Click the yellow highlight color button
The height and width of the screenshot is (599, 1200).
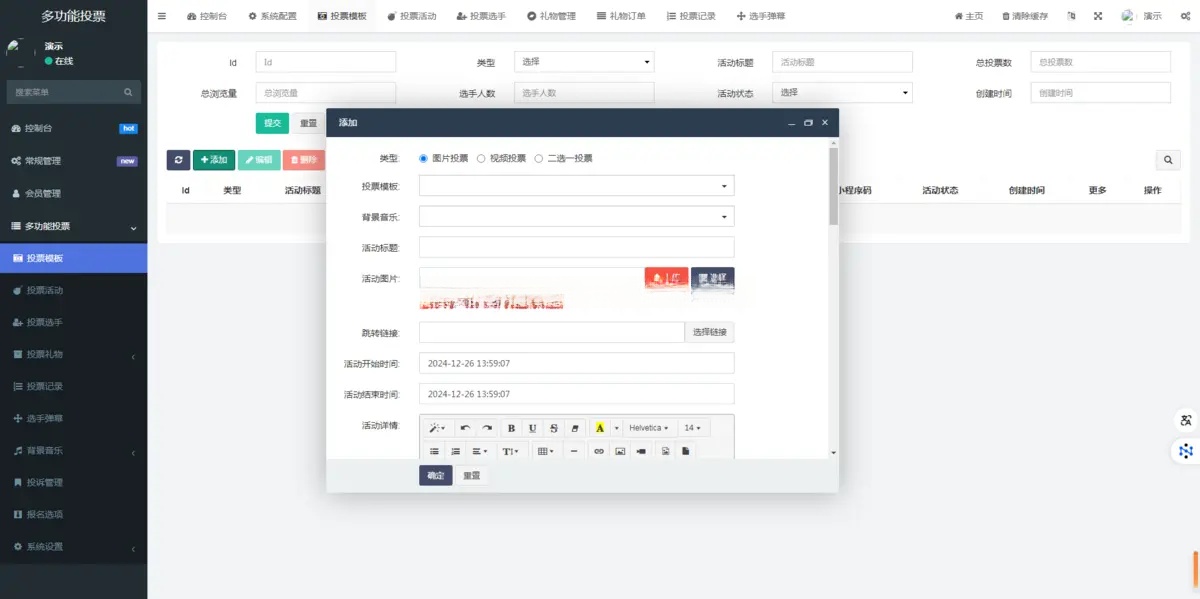click(x=600, y=428)
